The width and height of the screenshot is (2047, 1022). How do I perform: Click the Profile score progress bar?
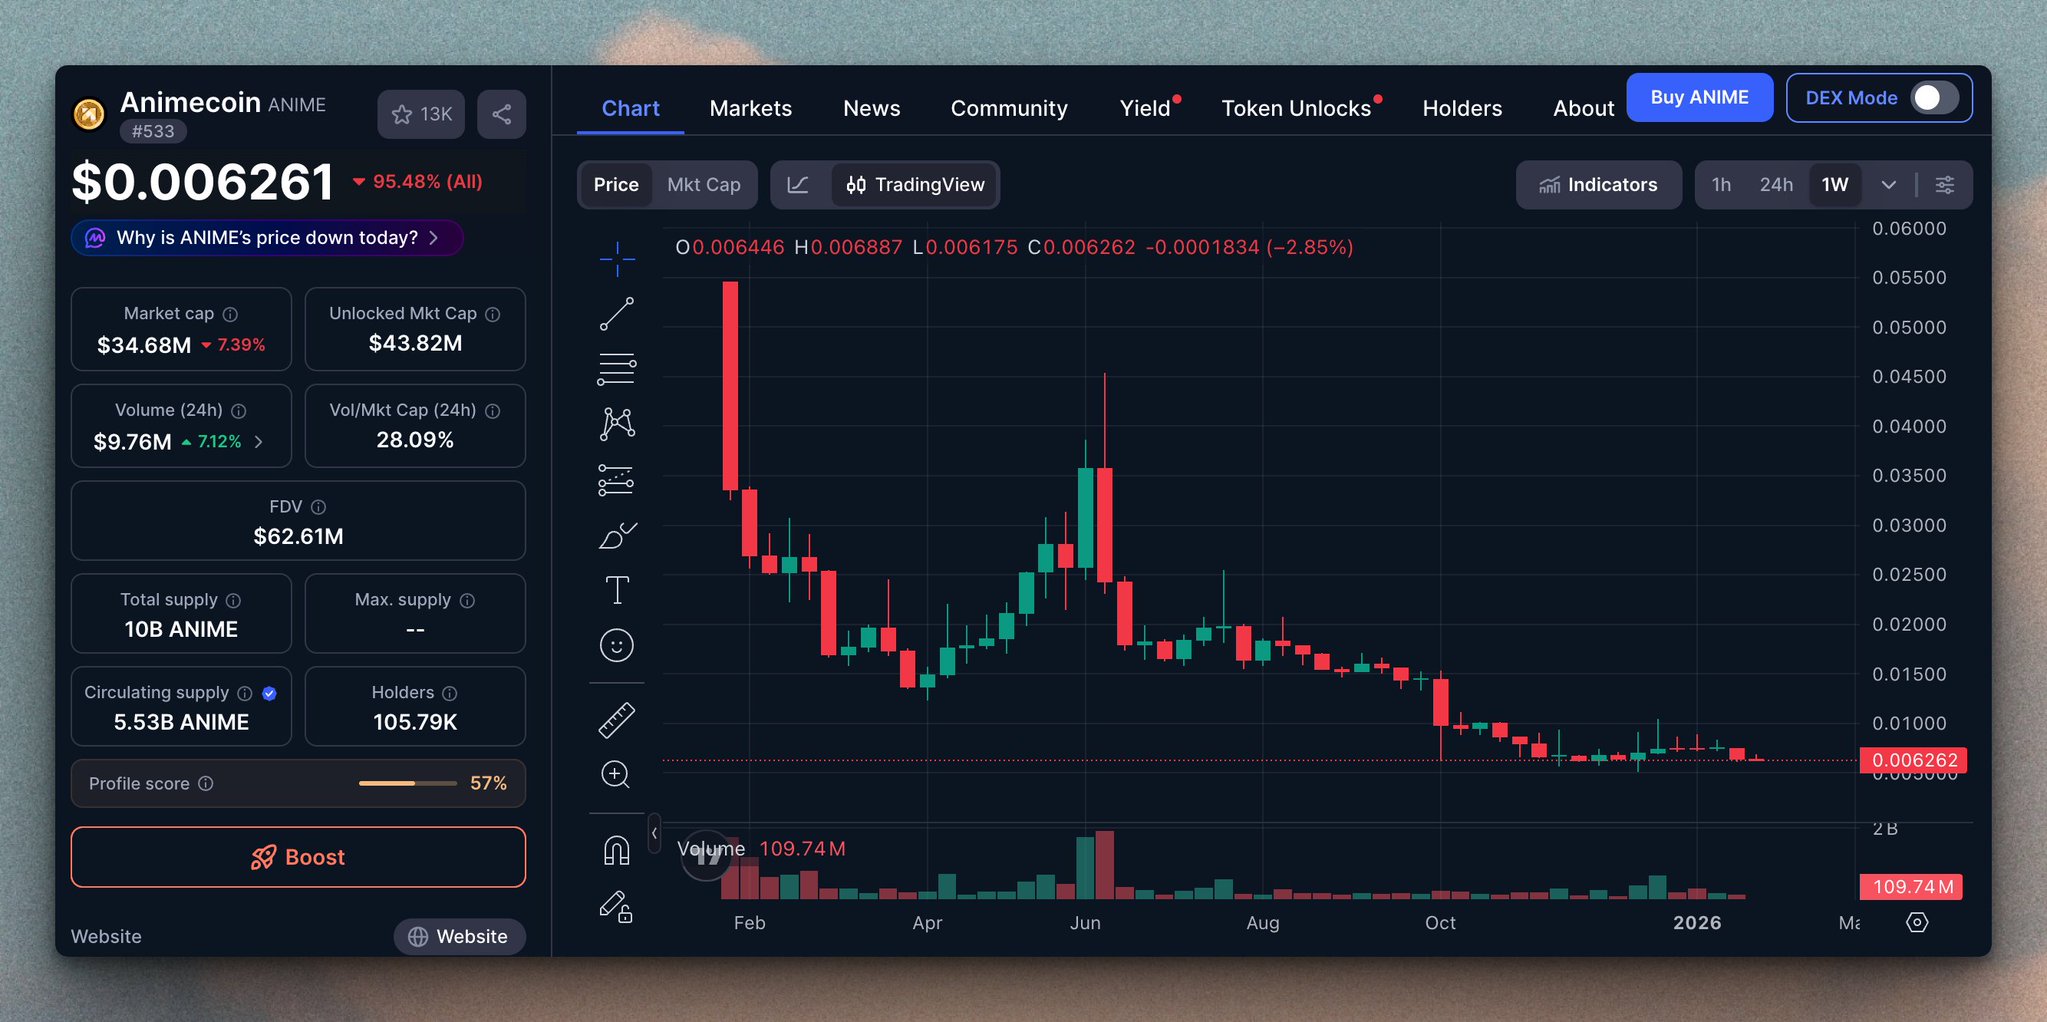[x=408, y=783]
